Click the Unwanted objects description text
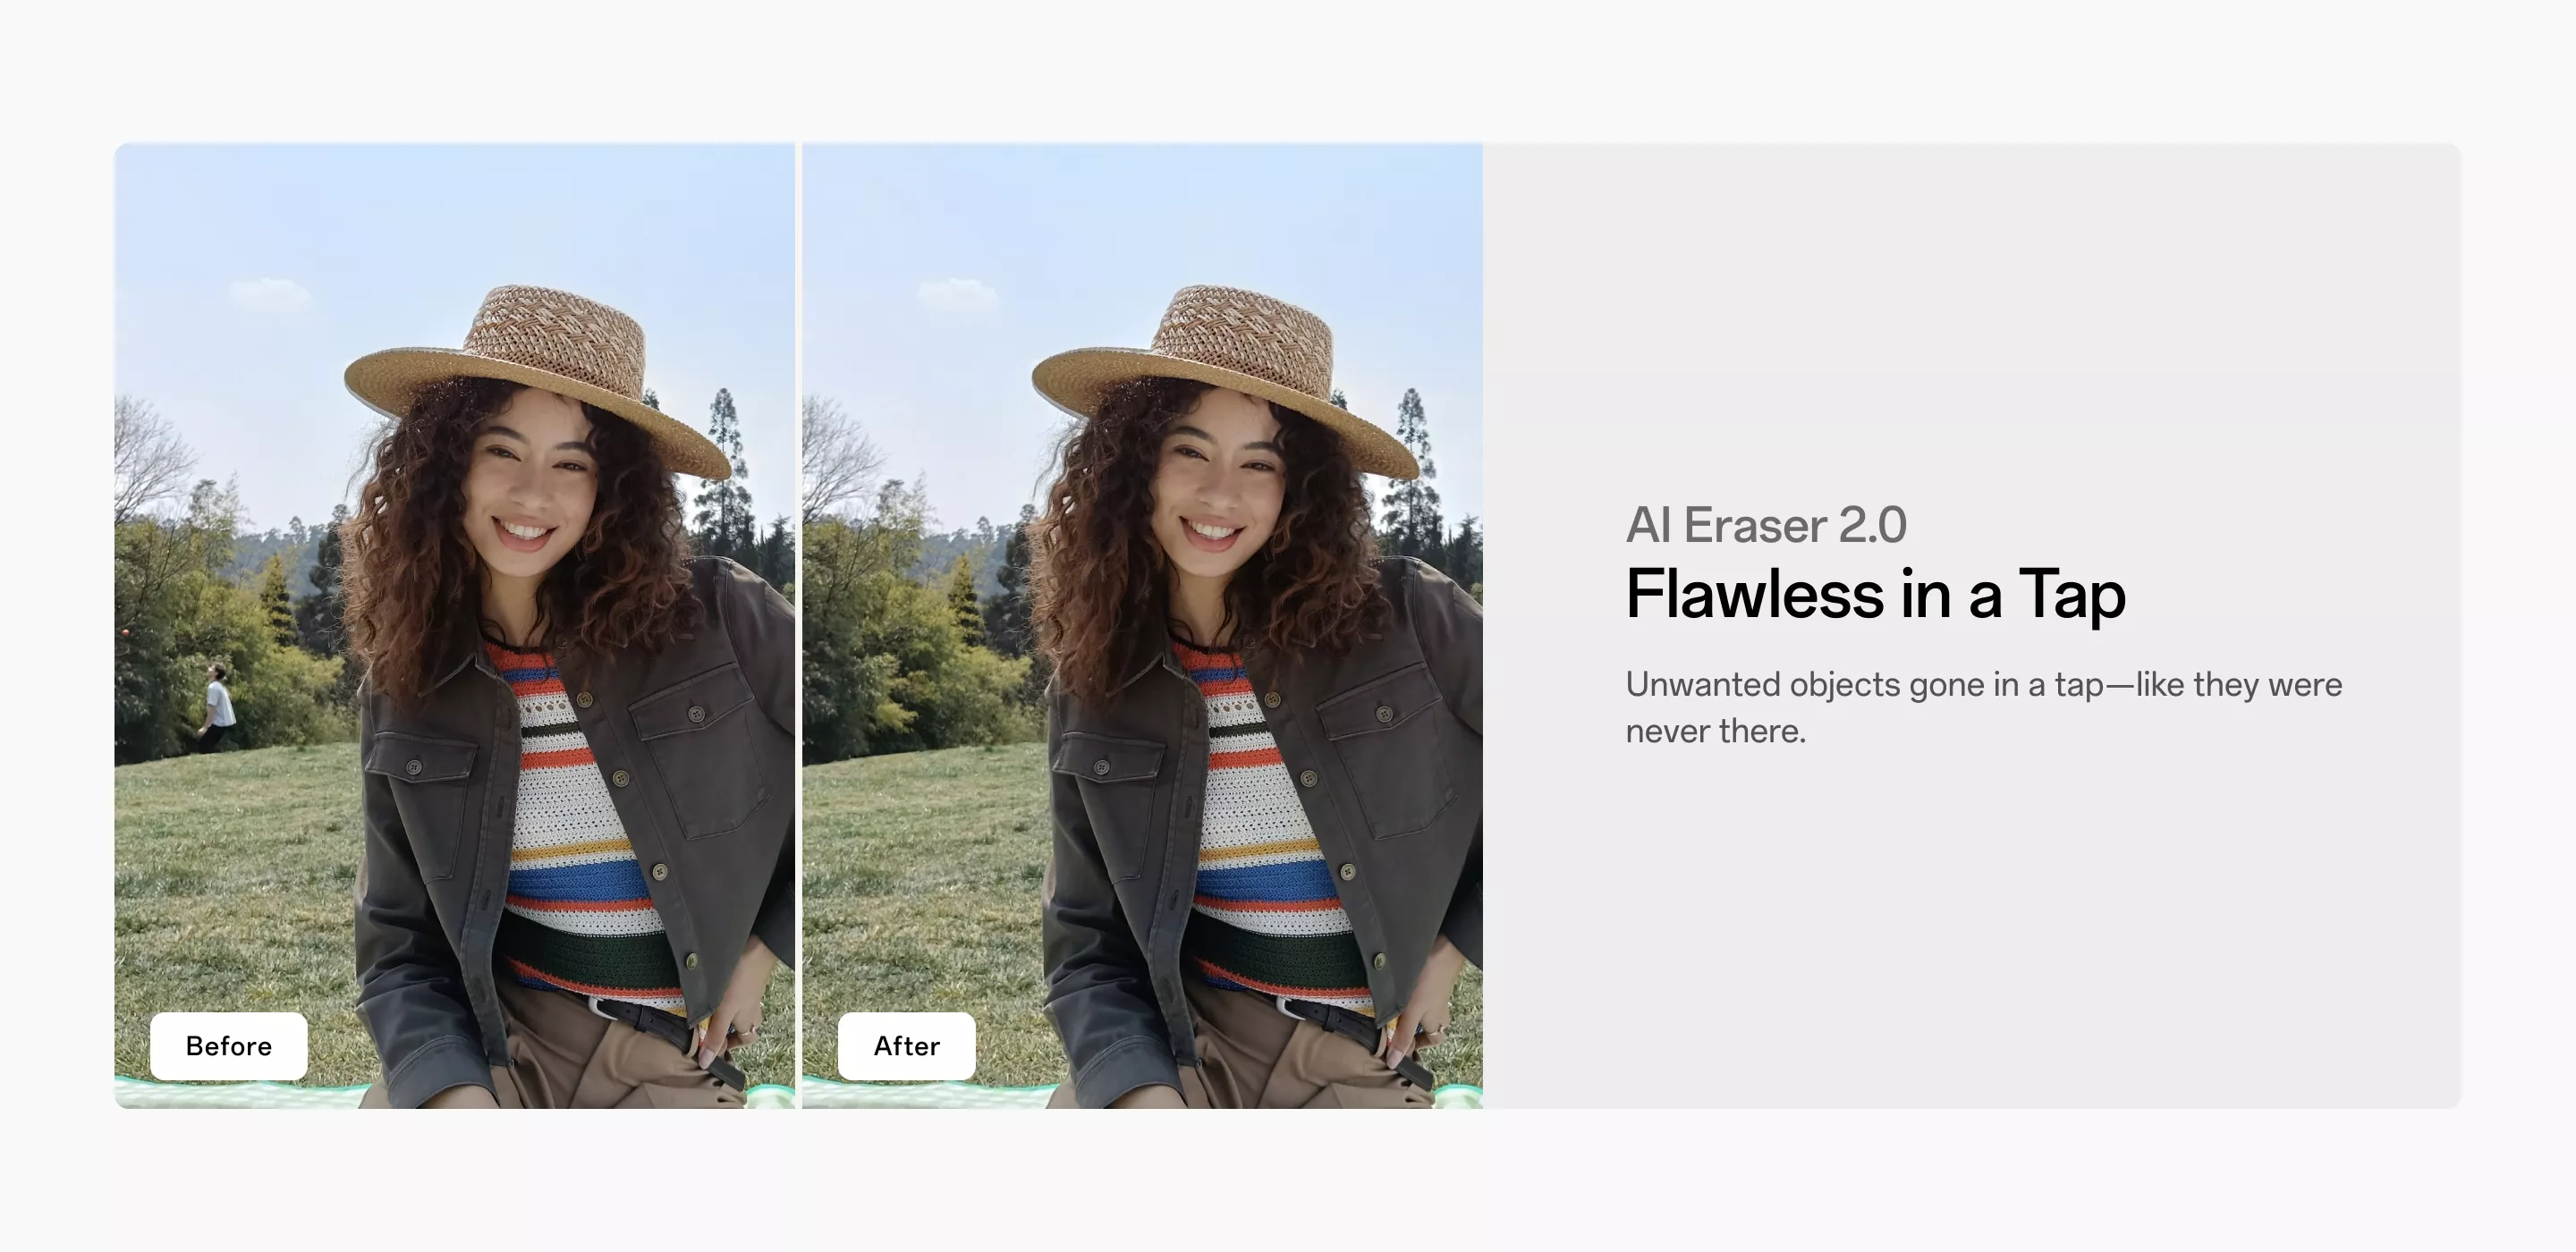The height and width of the screenshot is (1252, 2576). [x=1984, y=707]
